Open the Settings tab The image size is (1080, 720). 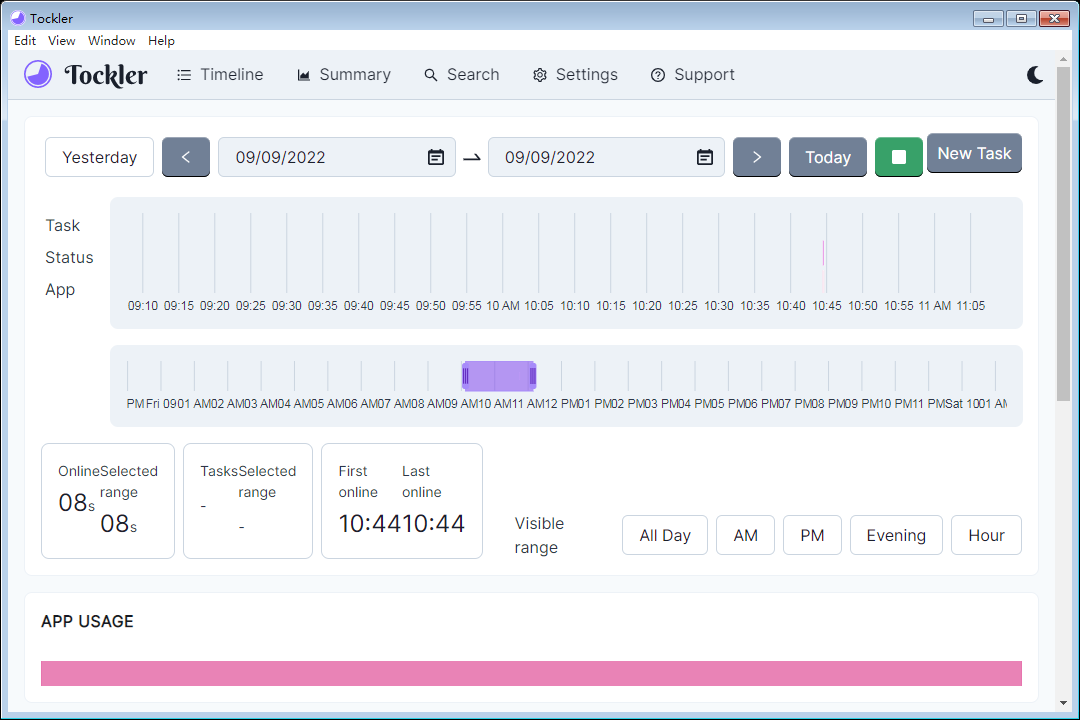[x=575, y=74]
